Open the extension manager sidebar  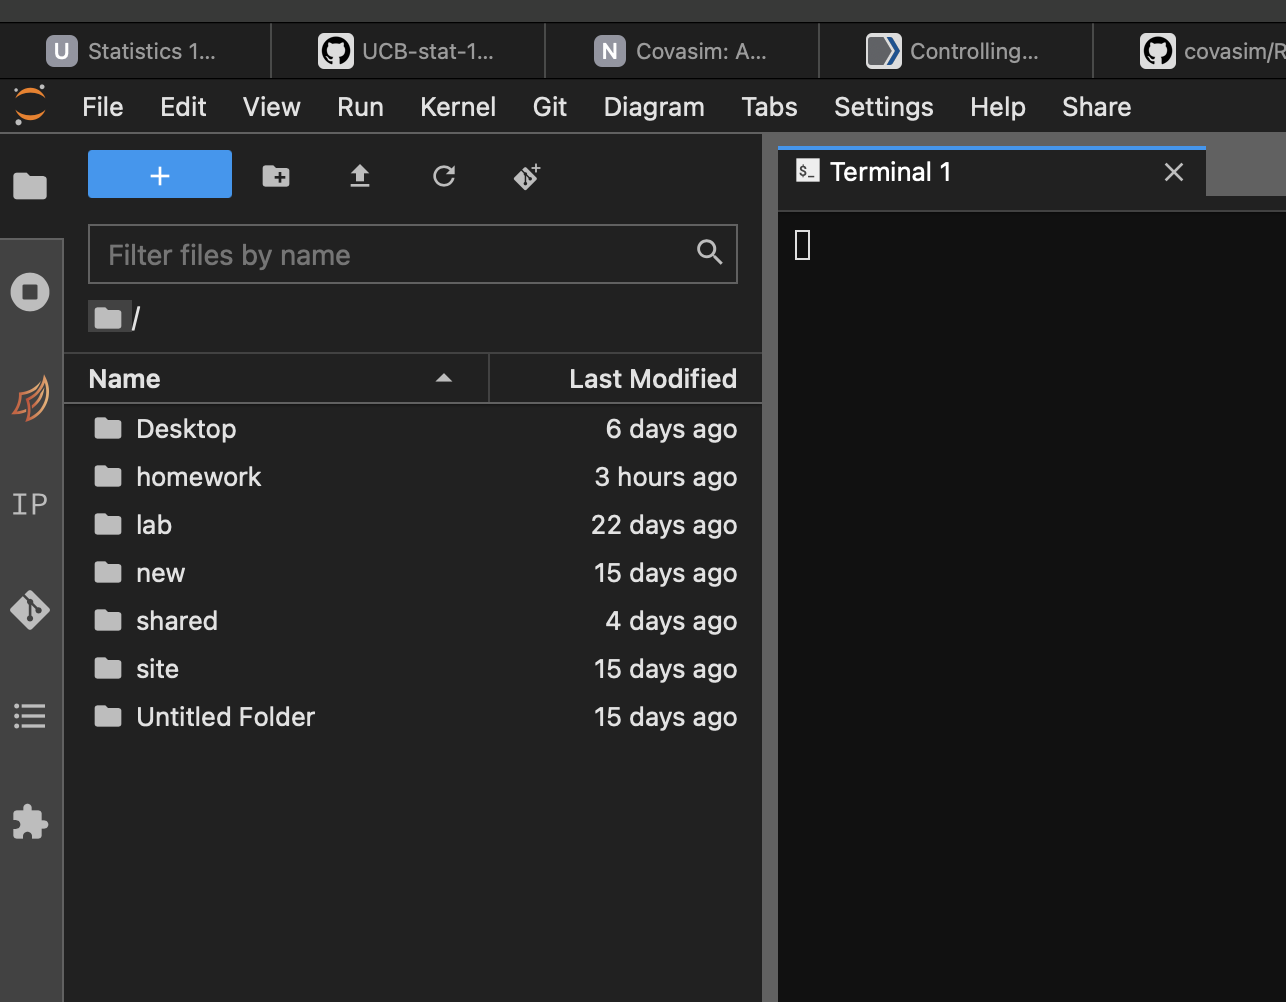[30, 823]
